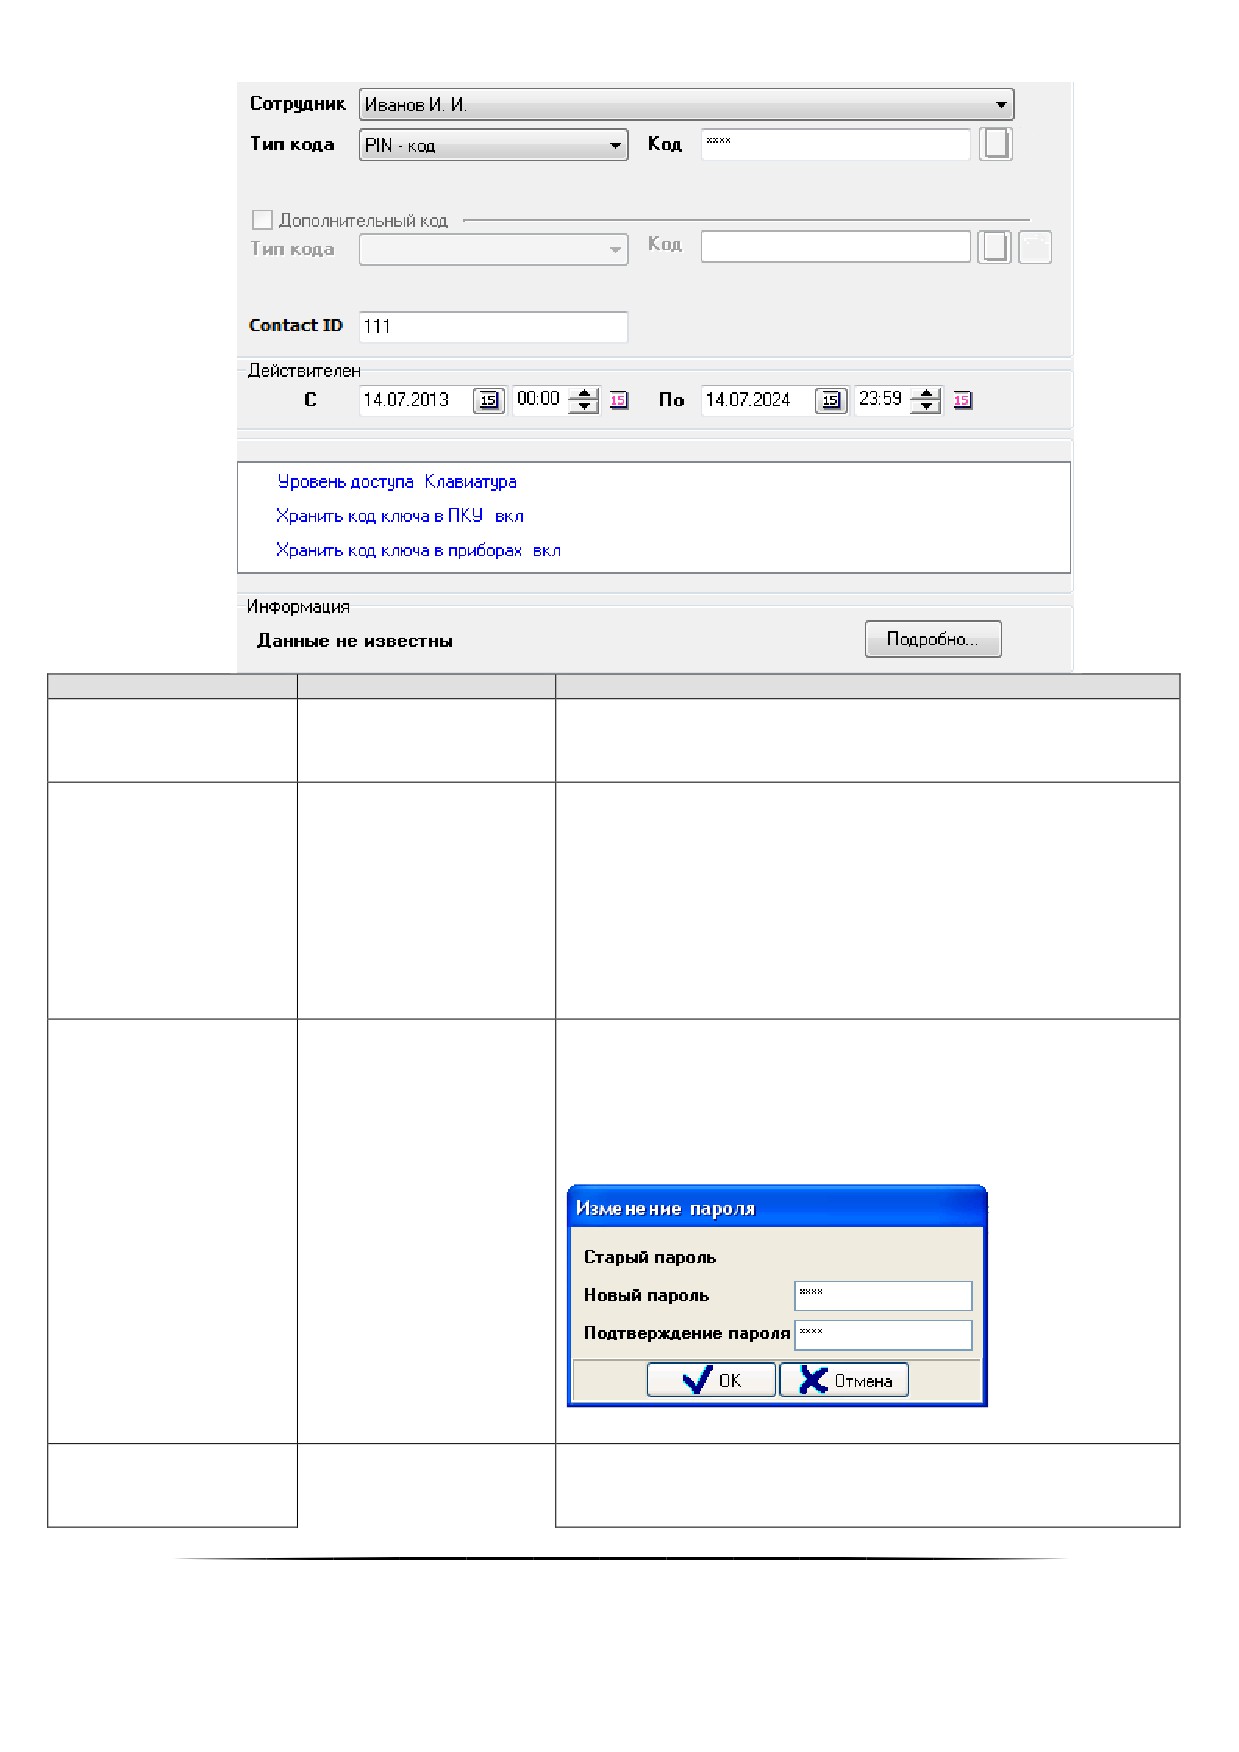
Task: Open the calendar for end date 14.07.2024
Action: (x=831, y=400)
